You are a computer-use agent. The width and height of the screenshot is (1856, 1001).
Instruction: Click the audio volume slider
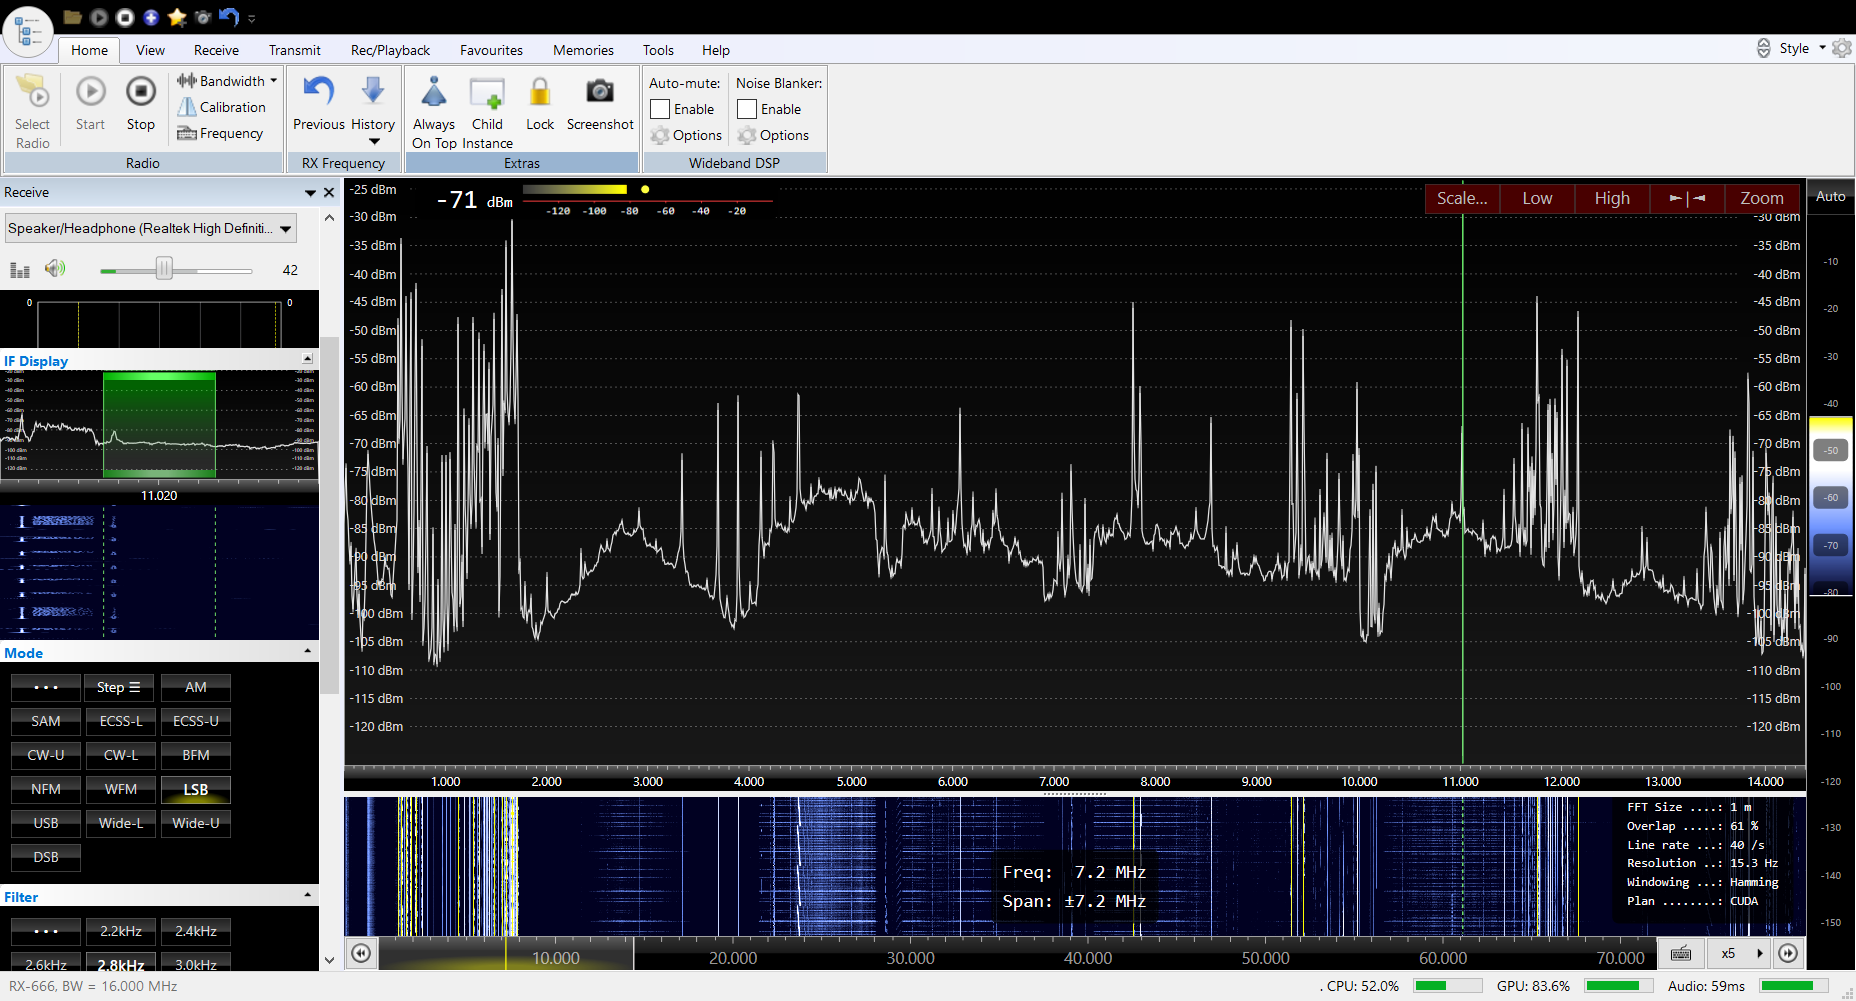[x=164, y=269]
